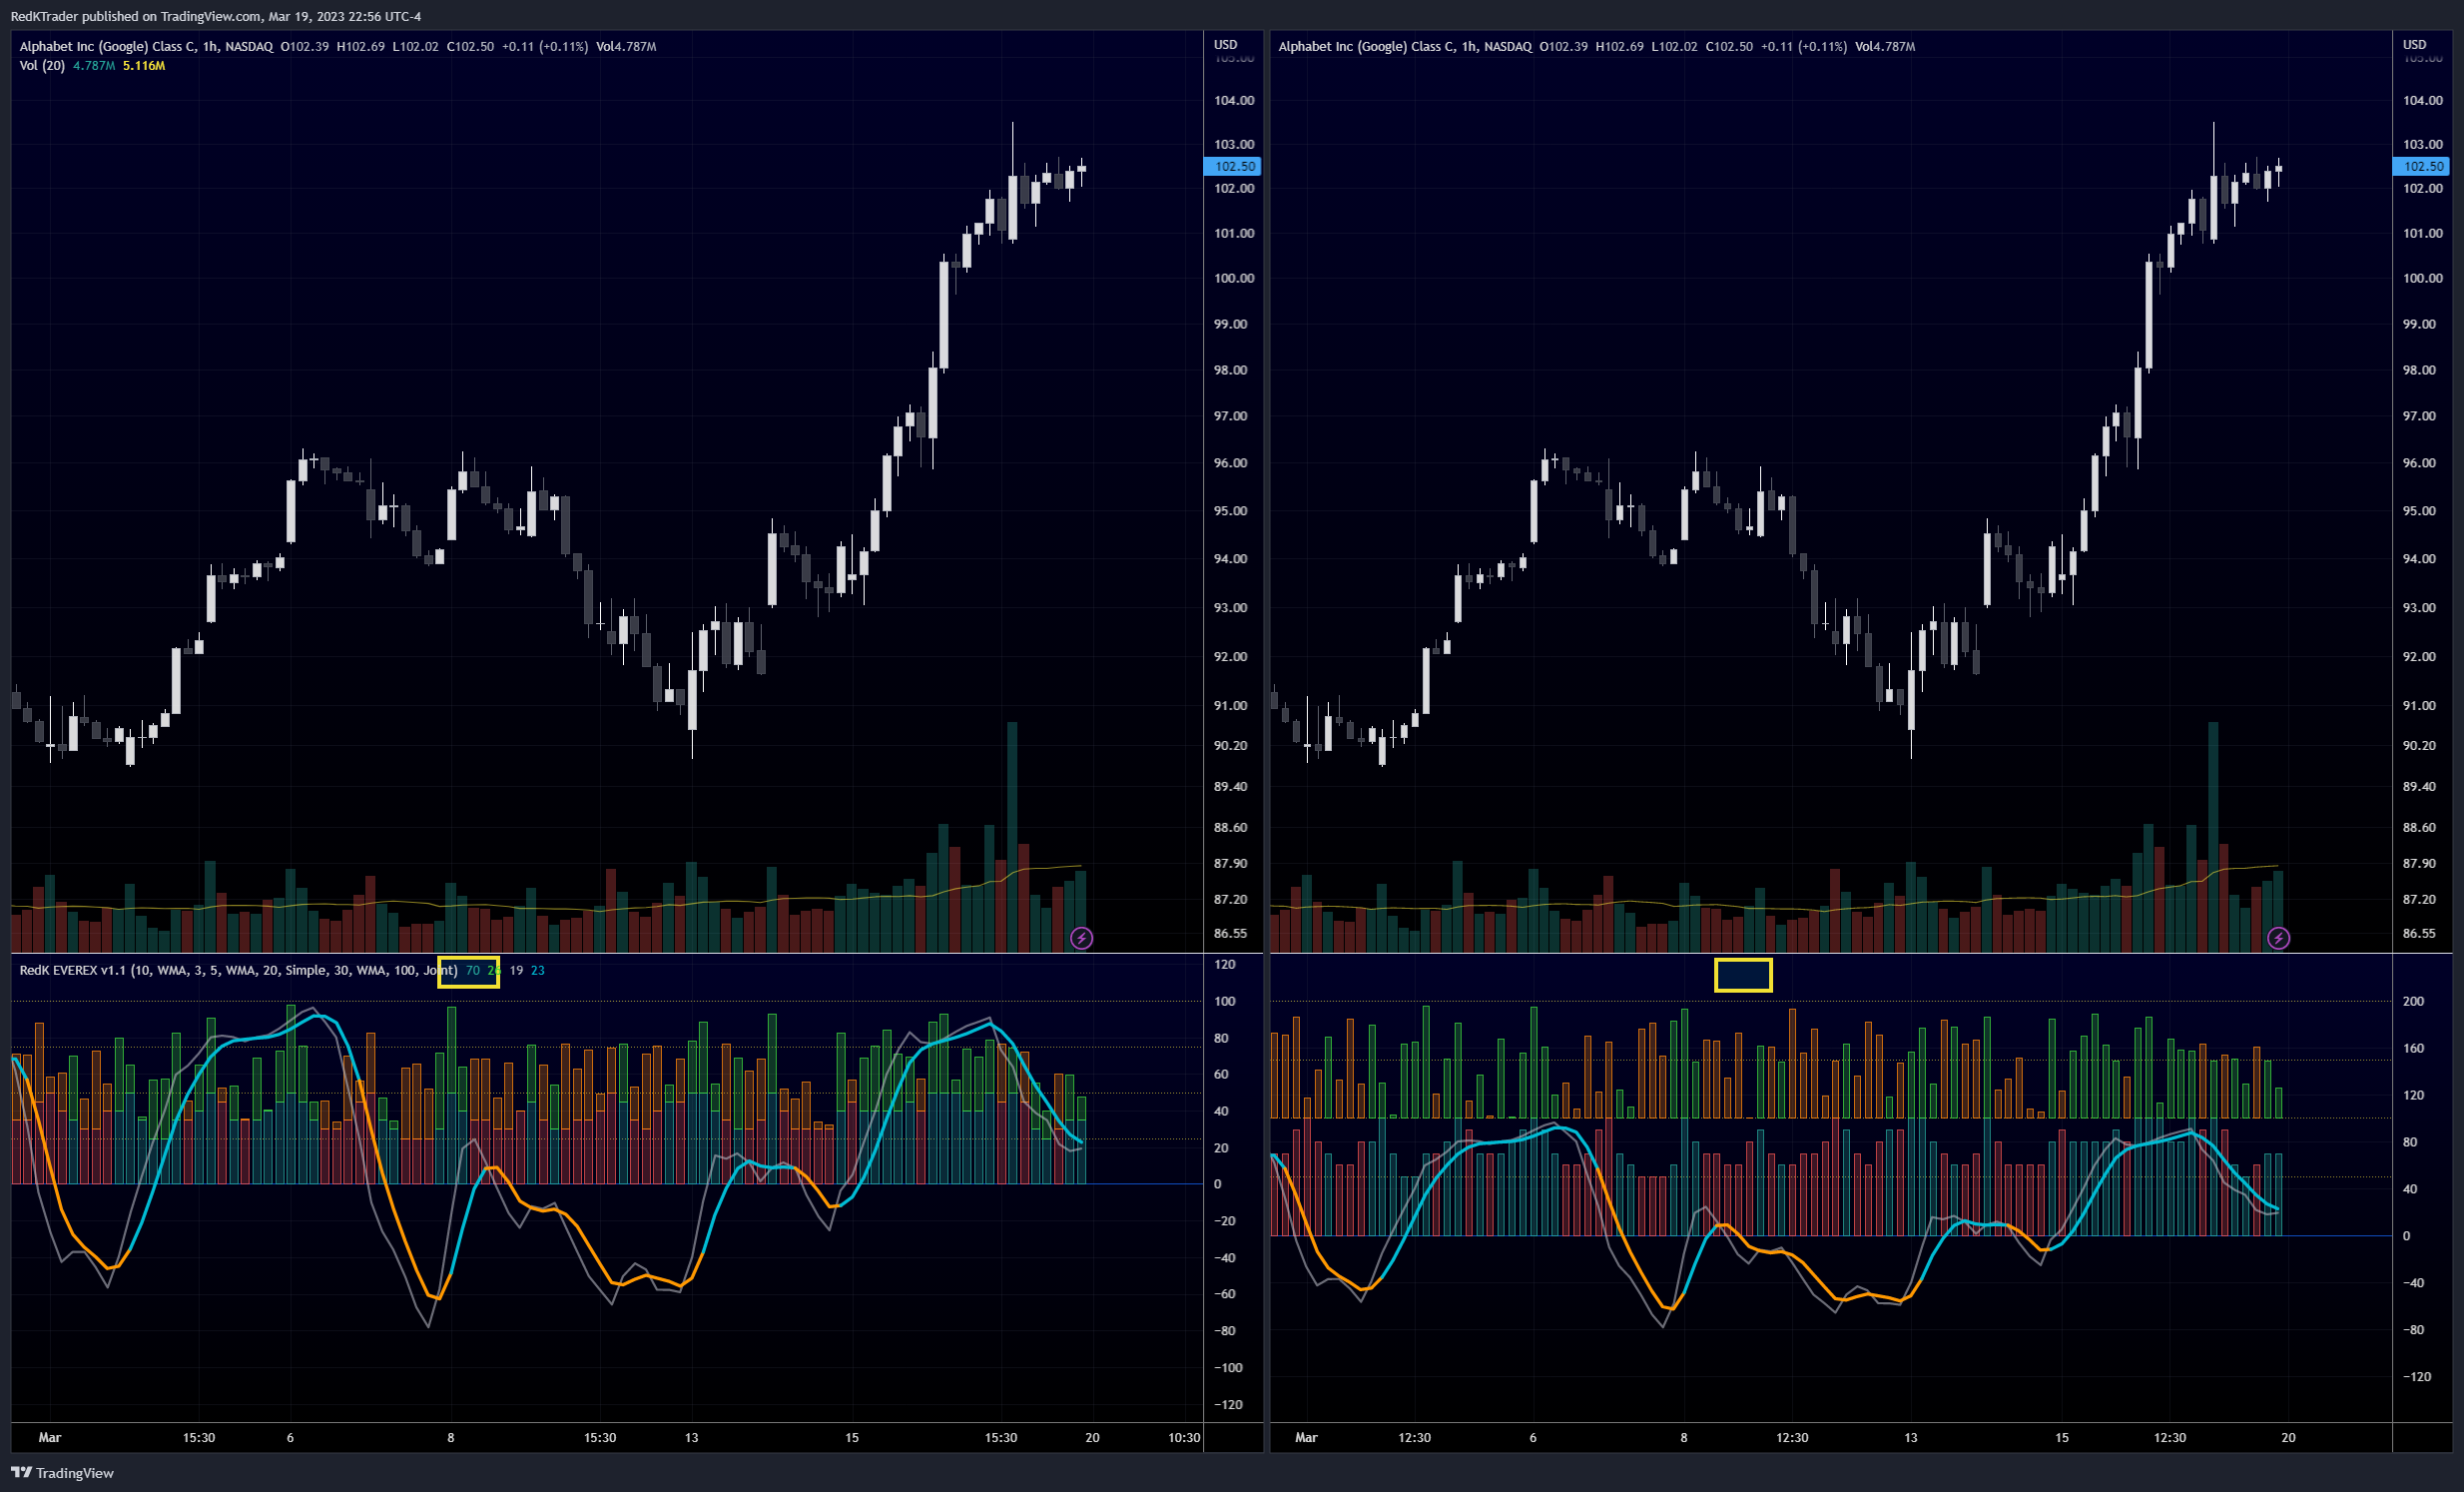Image resolution: width=2464 pixels, height=1492 pixels.
Task: Click the RedKTrader published header text
Action: (x=215, y=16)
